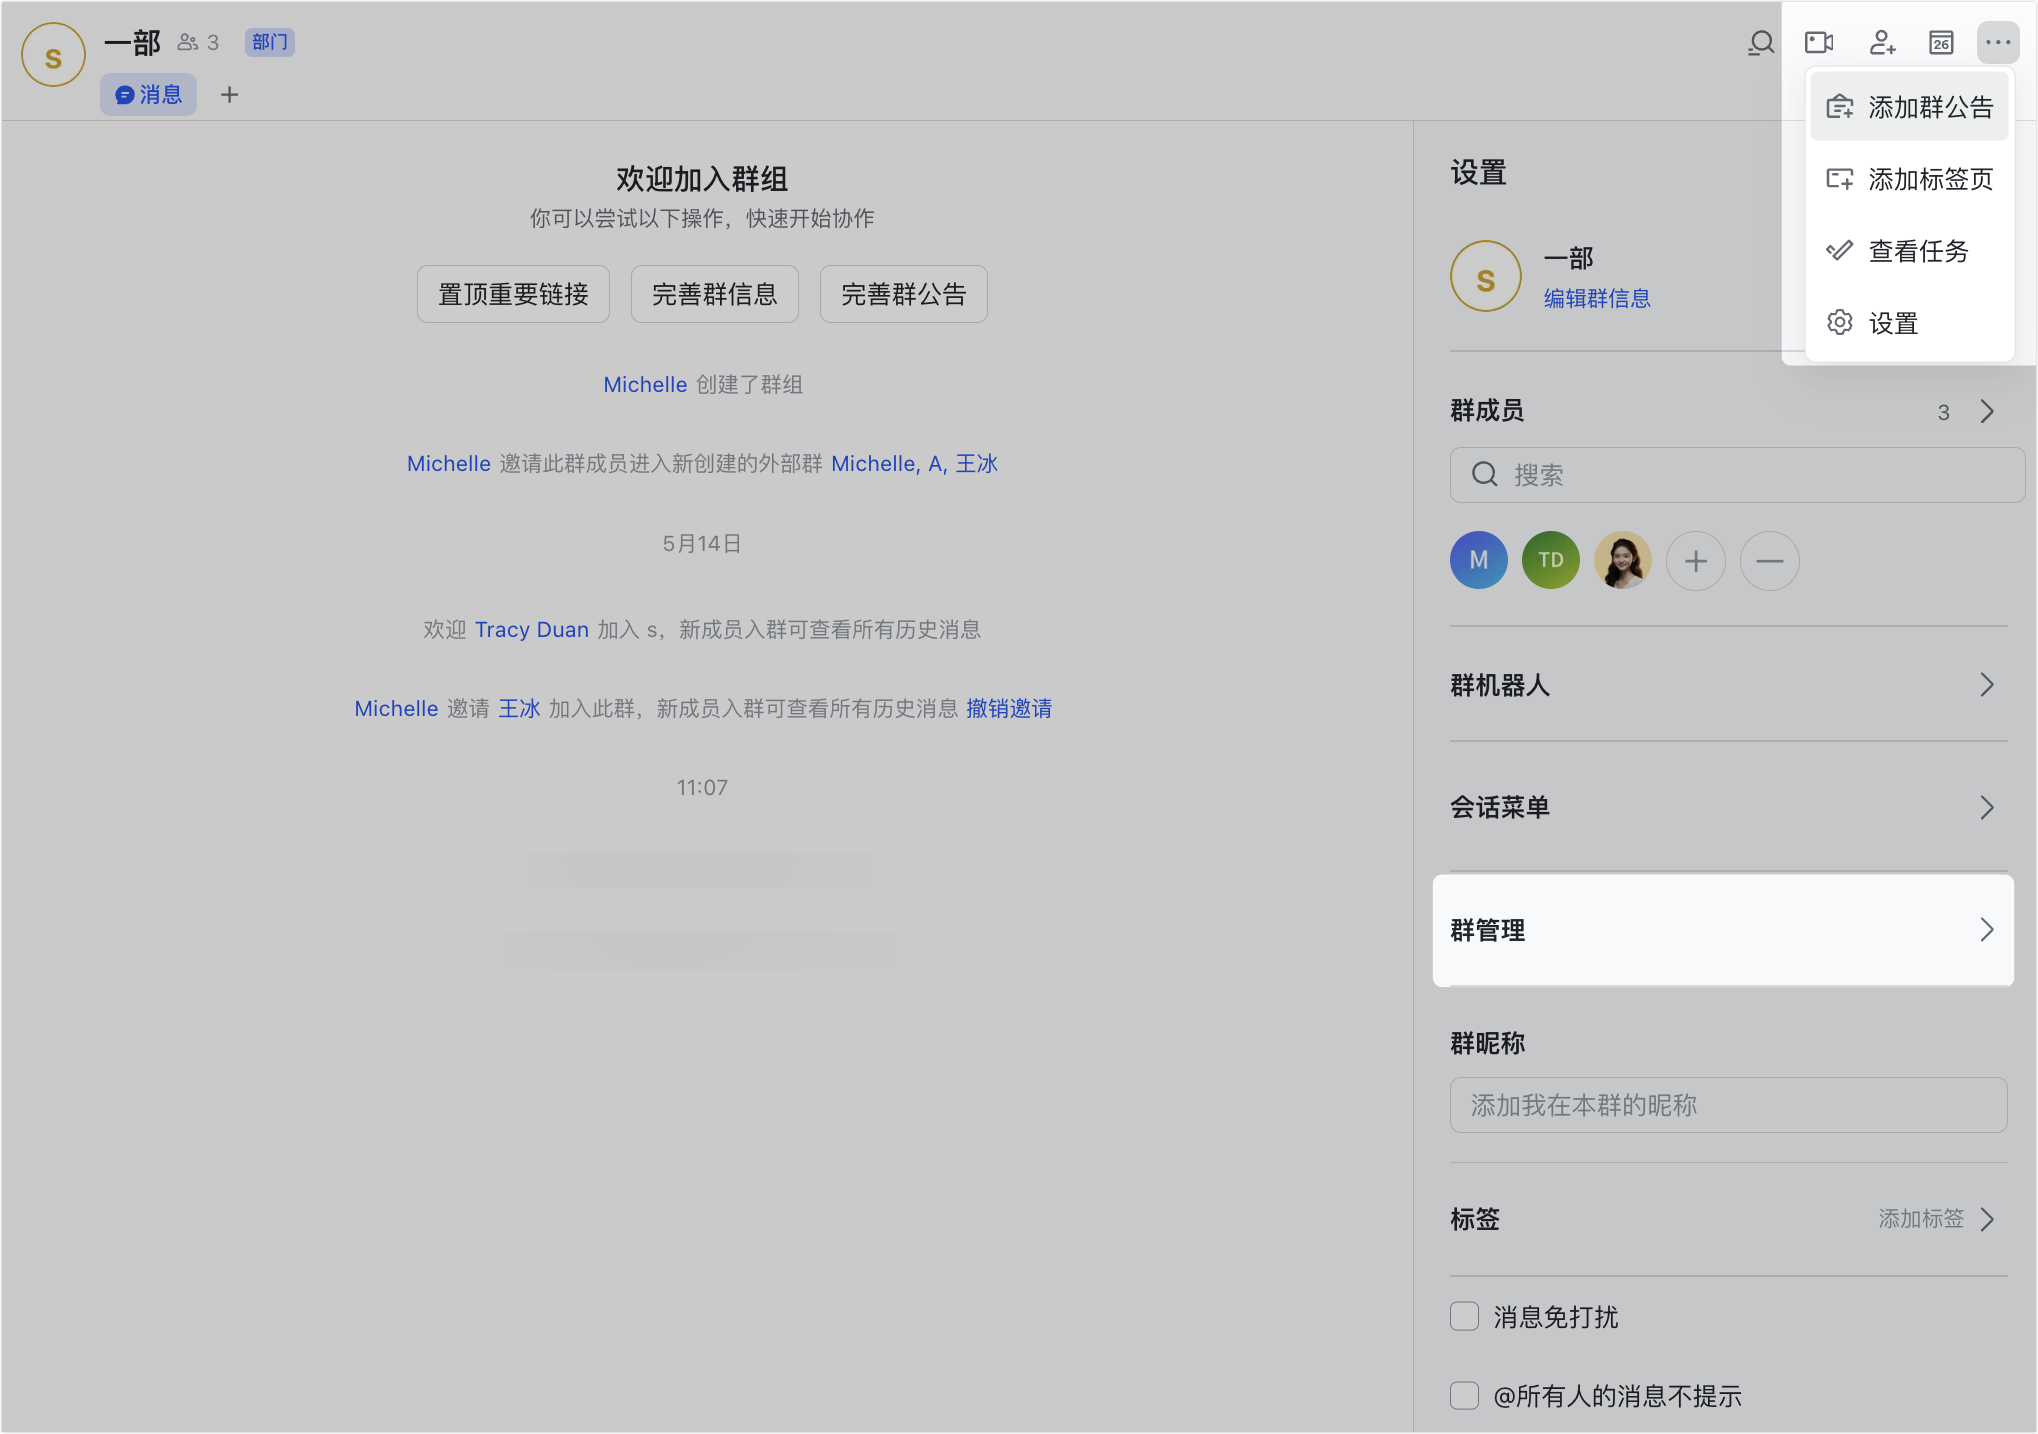Click the add member icon in header
Image resolution: width=2038 pixels, height=1434 pixels.
tap(1882, 43)
